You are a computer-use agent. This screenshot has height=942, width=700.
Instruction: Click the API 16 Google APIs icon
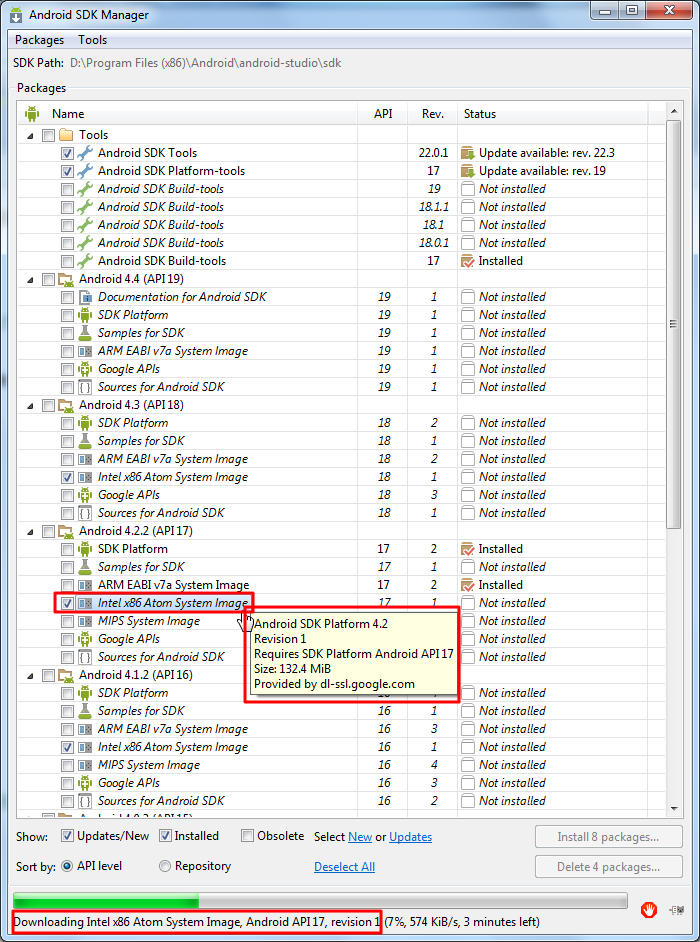coord(85,783)
